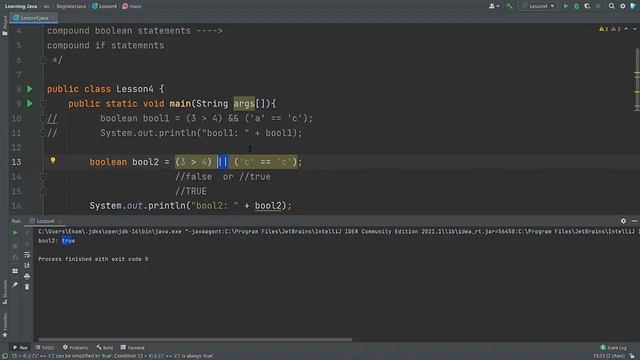Pin the Run tab
Screen dimensions: 640x360
pos(15,284)
